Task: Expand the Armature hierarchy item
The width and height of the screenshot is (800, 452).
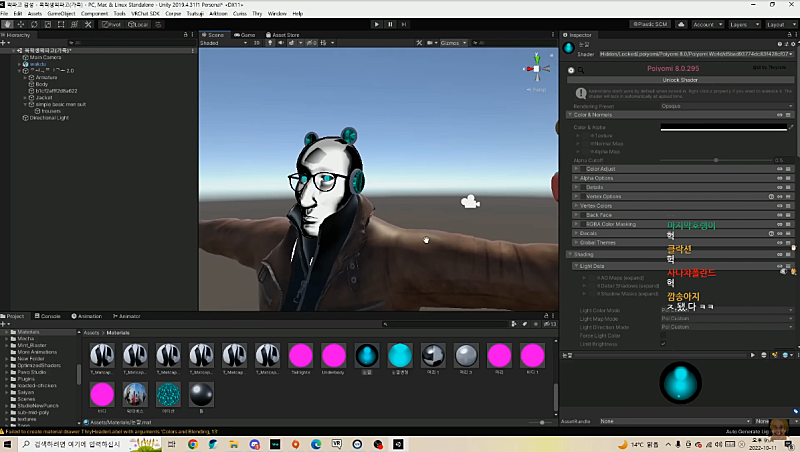Action: coord(25,76)
